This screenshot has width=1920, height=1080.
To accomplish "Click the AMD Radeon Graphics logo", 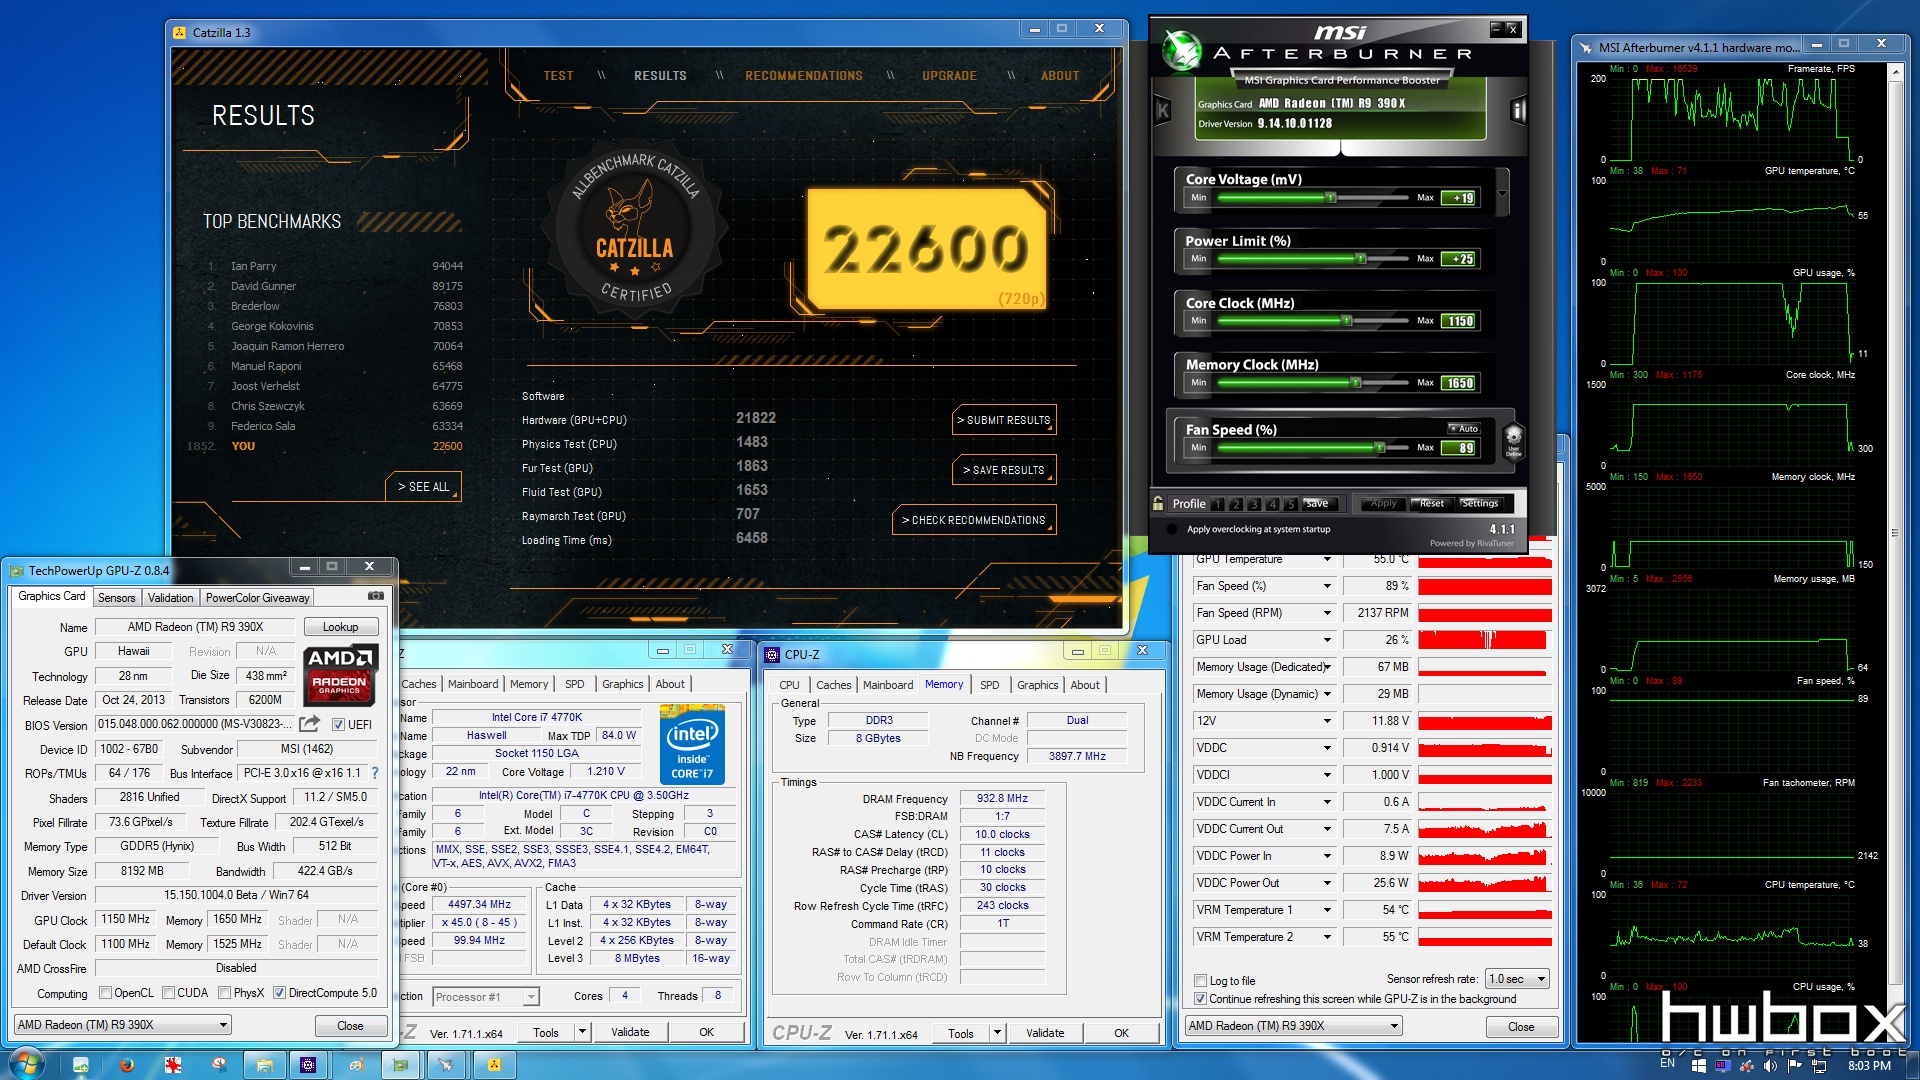I will (x=340, y=675).
